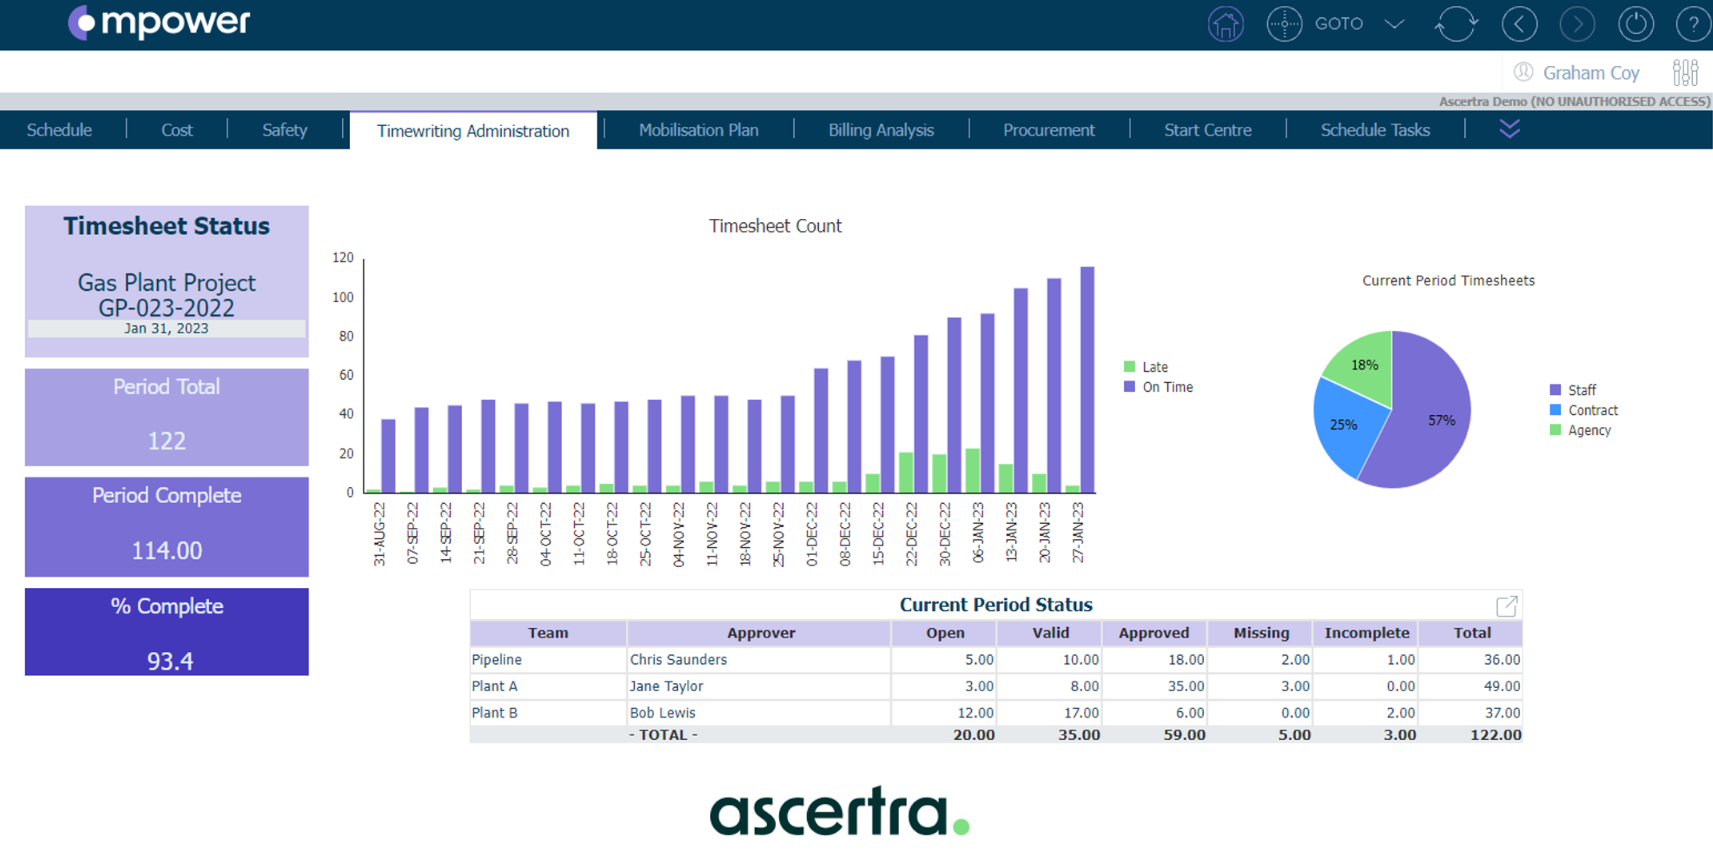Click the power logout icon
Viewport: 1713px width, 868px height.
coord(1635,24)
